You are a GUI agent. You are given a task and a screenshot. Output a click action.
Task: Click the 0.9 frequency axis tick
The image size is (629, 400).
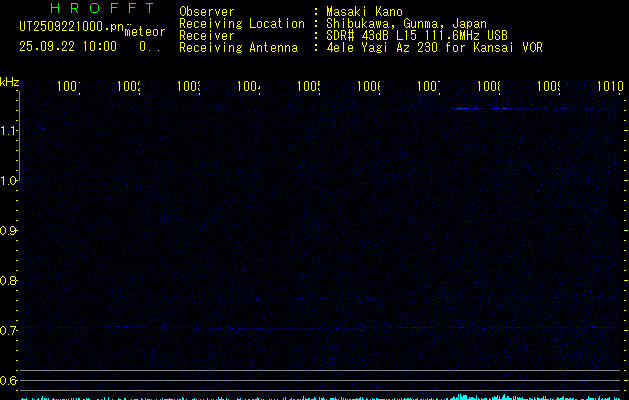(x=9, y=231)
